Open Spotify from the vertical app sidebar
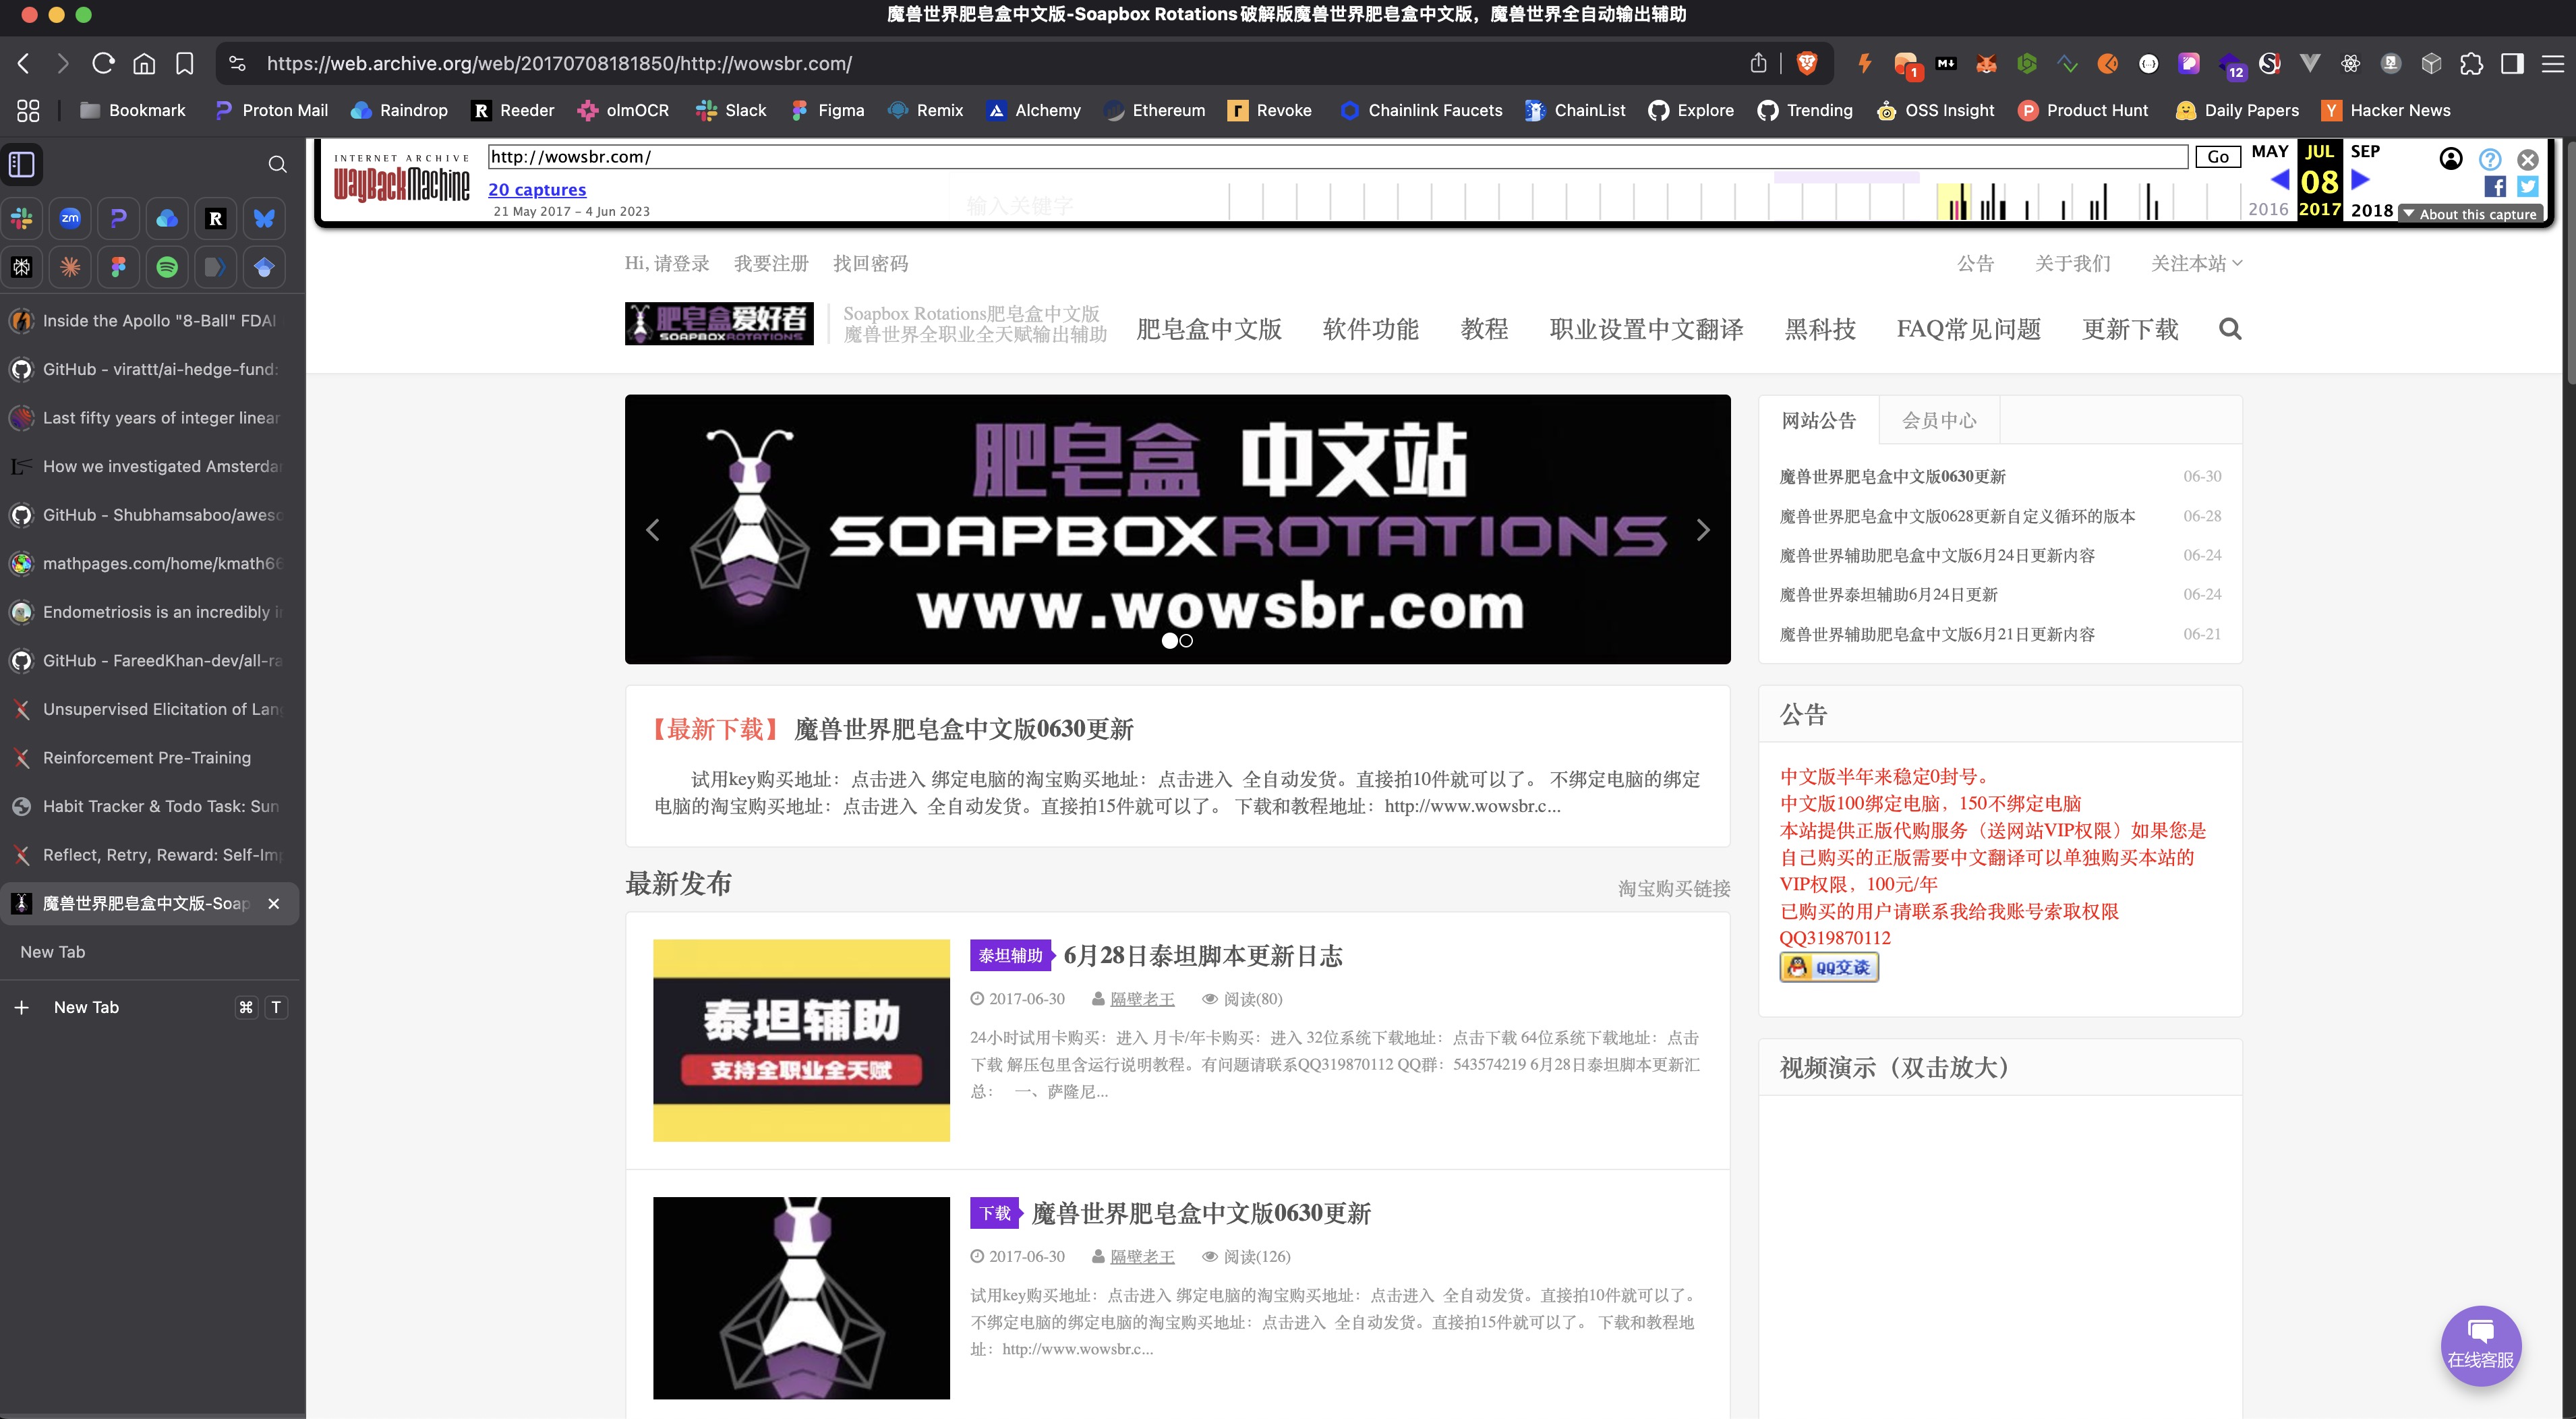The width and height of the screenshot is (2576, 1419). [x=167, y=267]
